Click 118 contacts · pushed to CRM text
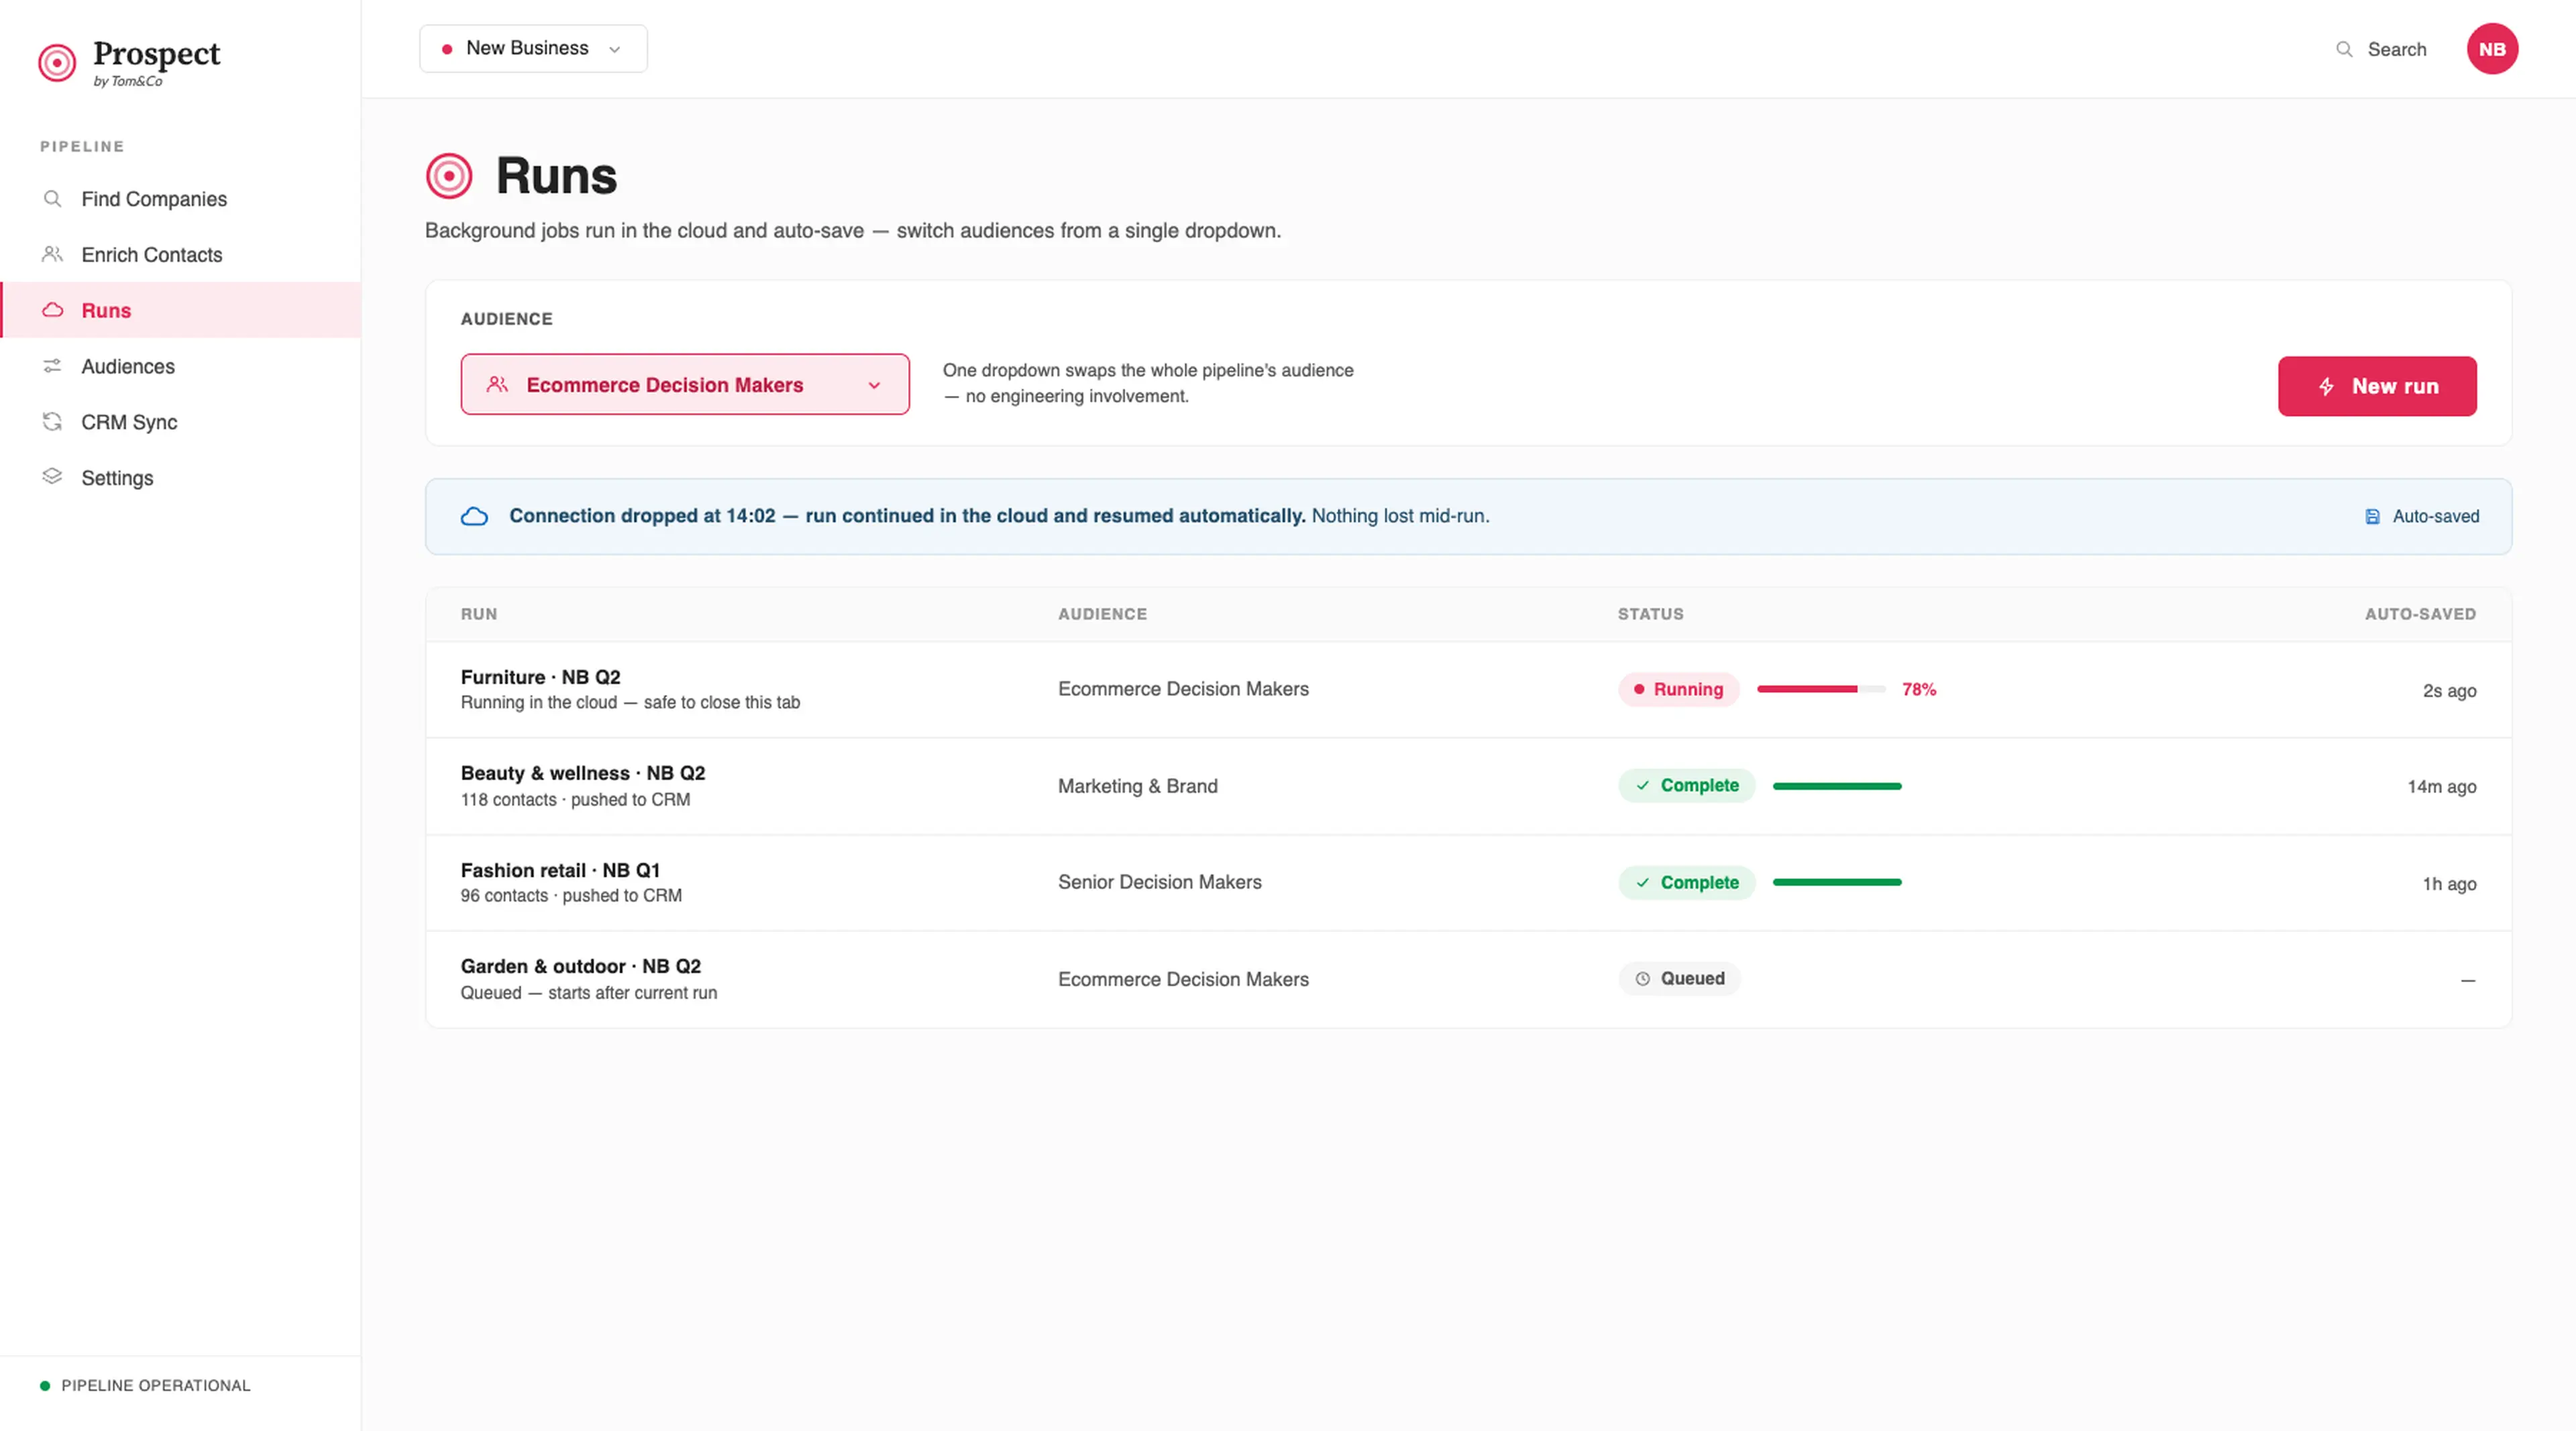Screen dimensions: 2576x1431 [575, 799]
